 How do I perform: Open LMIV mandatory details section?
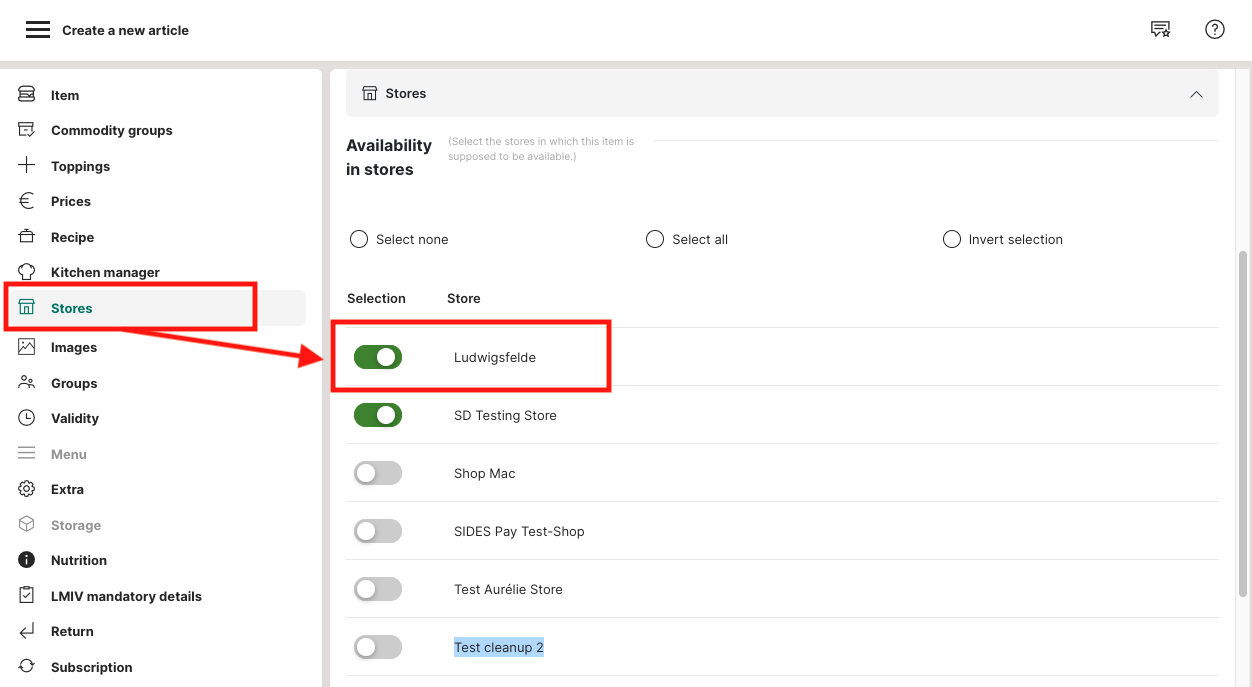126,596
